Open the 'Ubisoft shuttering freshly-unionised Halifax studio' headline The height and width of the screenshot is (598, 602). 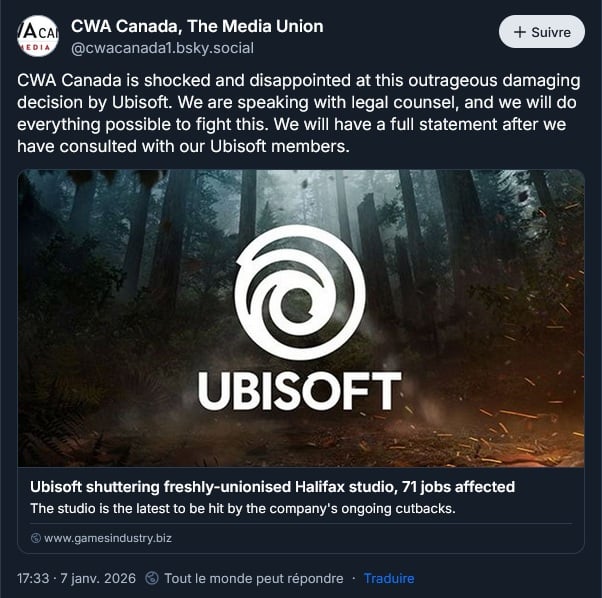tap(272, 487)
